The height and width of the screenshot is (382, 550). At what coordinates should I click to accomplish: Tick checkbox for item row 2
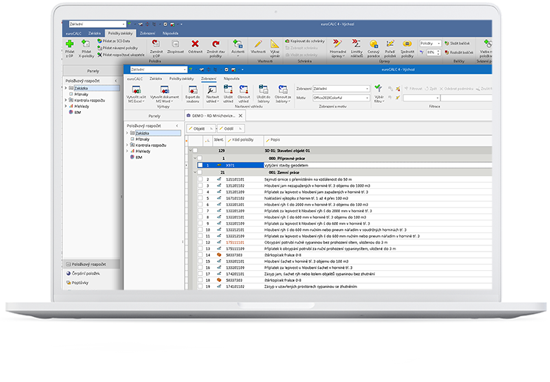coord(200,179)
